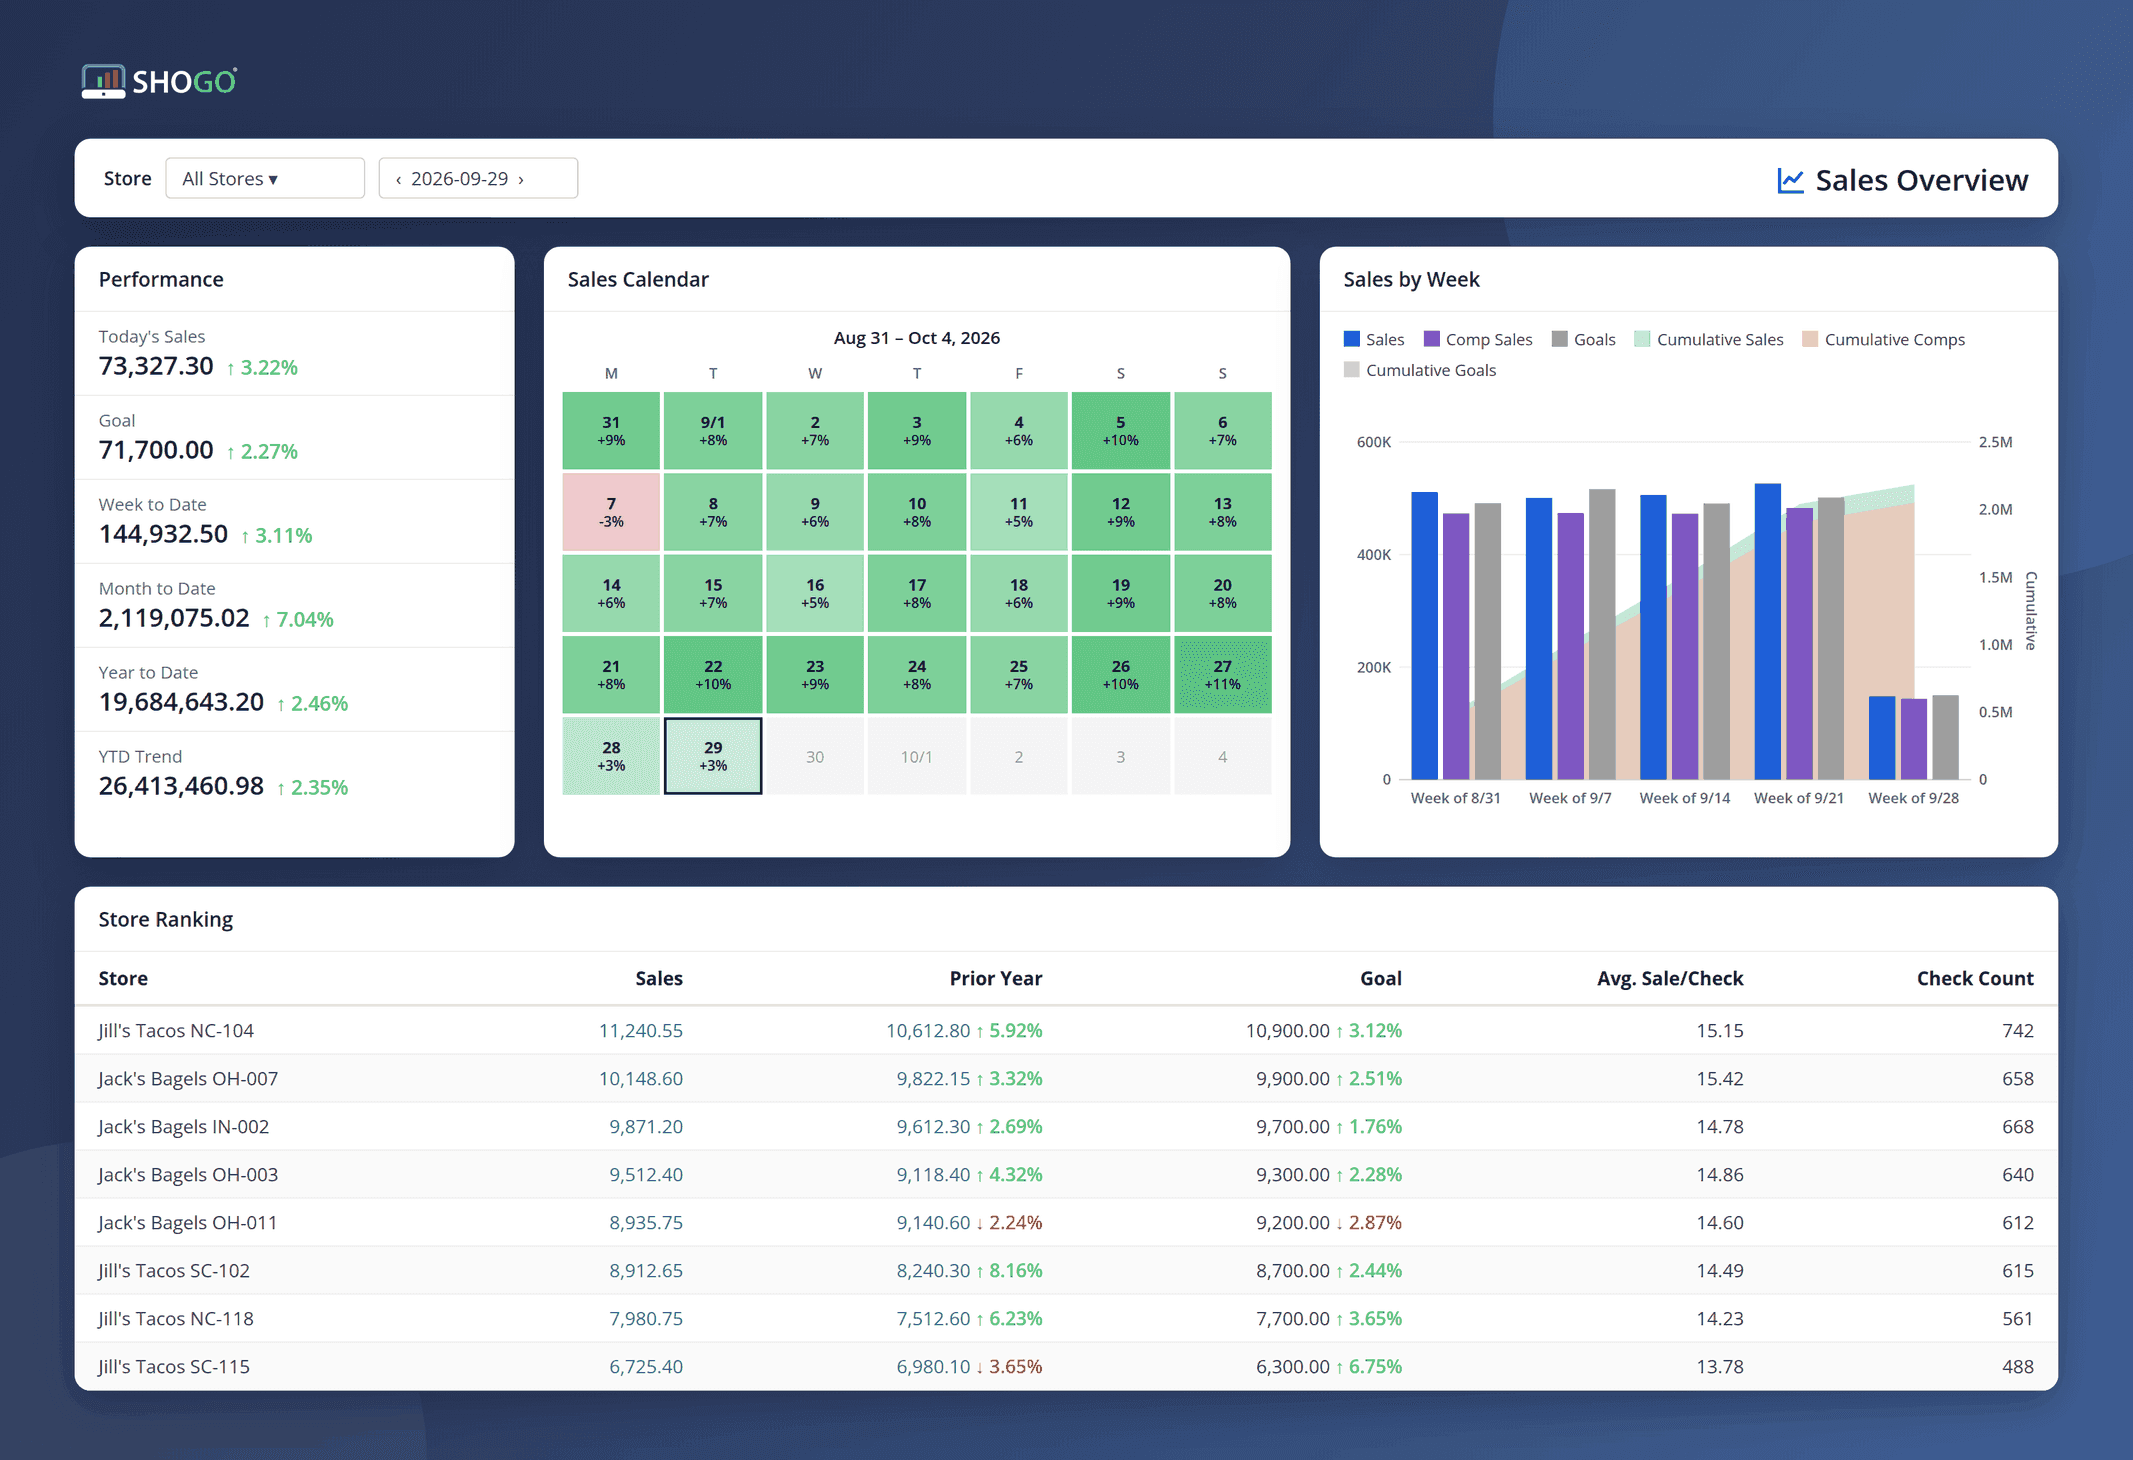This screenshot has height=1460, width=2133.
Task: Sort by Prior Year column header
Action: click(996, 978)
